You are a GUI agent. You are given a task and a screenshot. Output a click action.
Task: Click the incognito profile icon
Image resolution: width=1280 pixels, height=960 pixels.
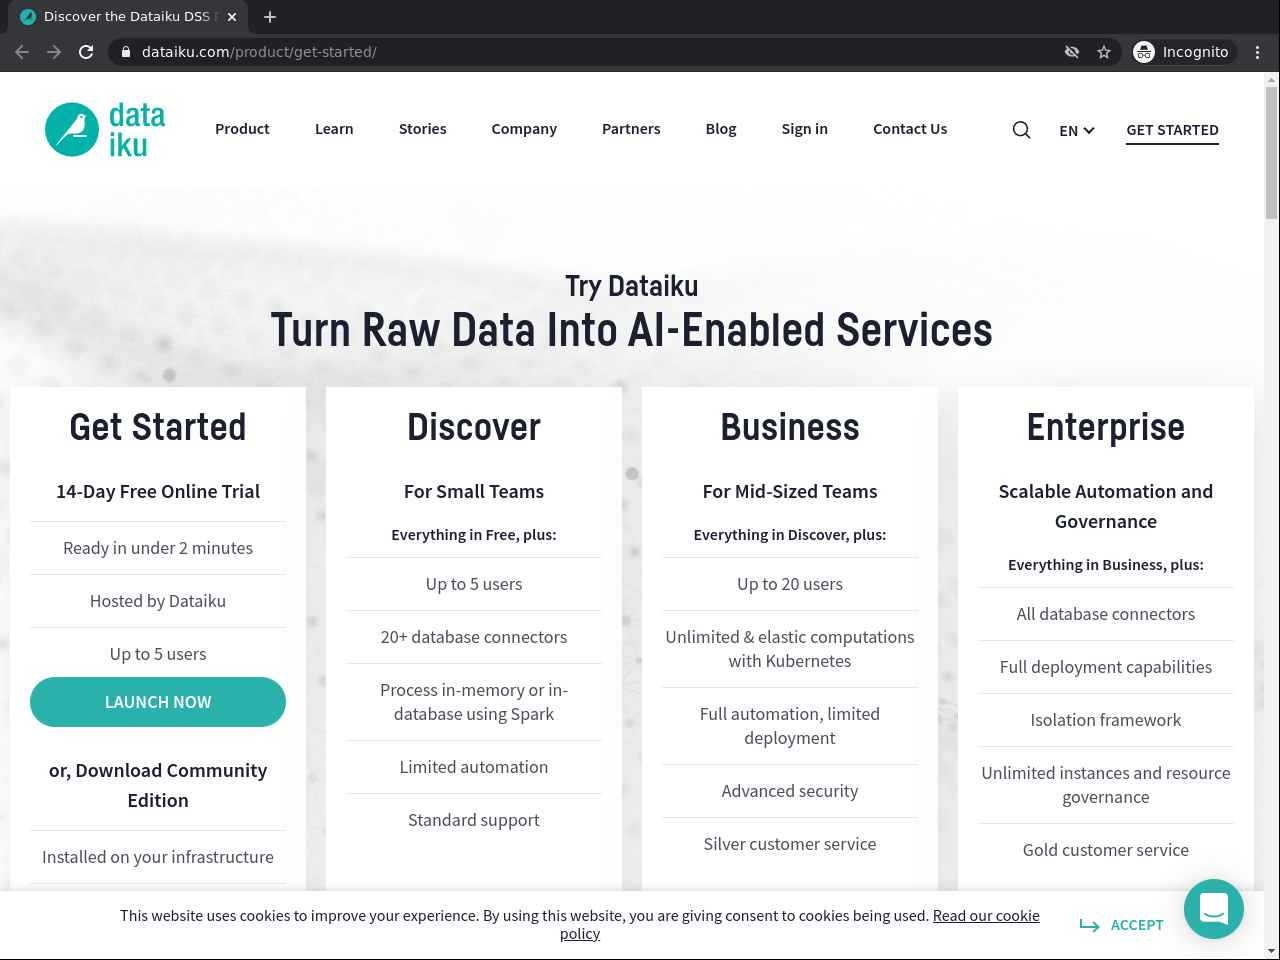click(1143, 51)
